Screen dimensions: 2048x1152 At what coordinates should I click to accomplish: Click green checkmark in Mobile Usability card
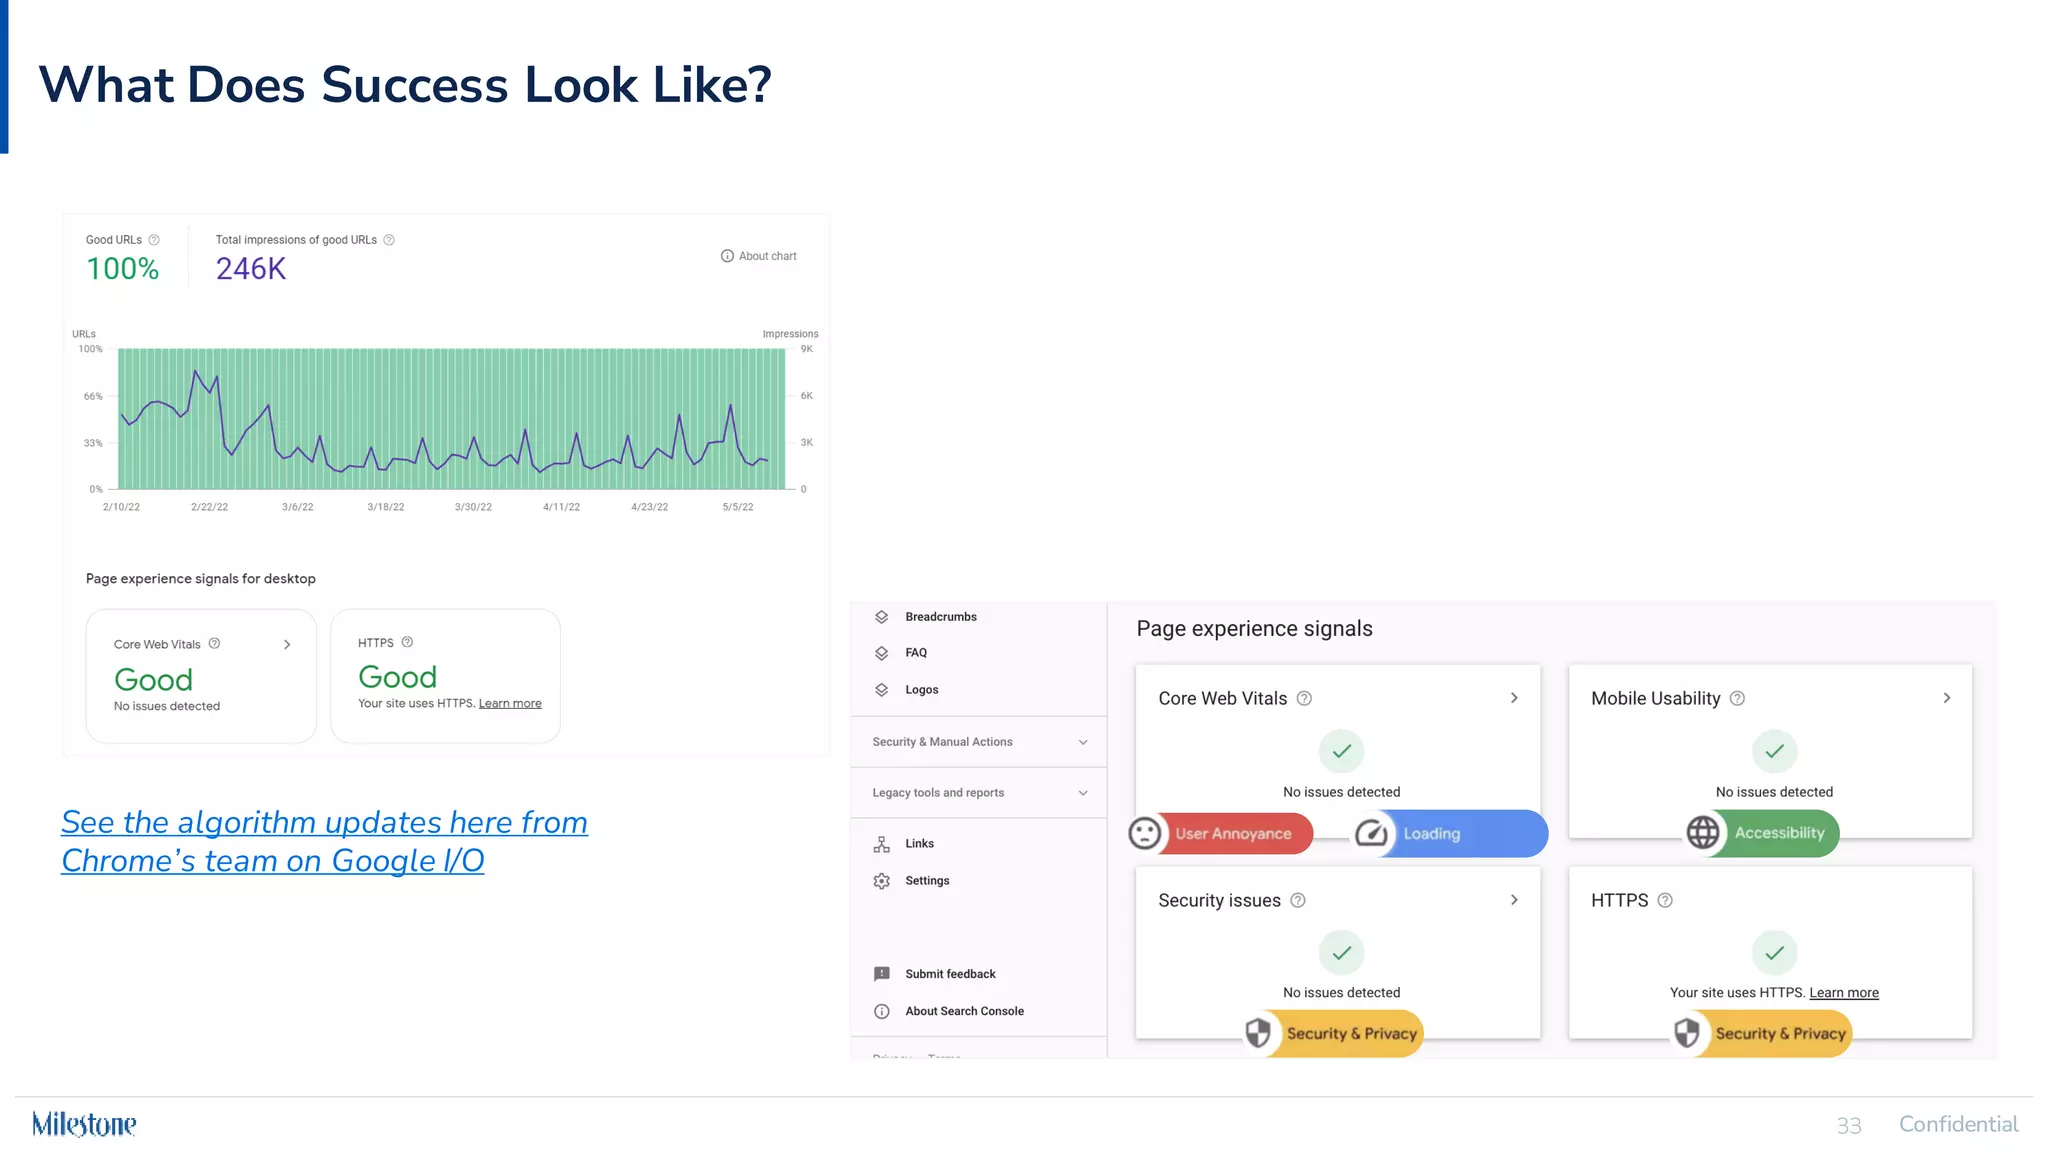point(1774,751)
